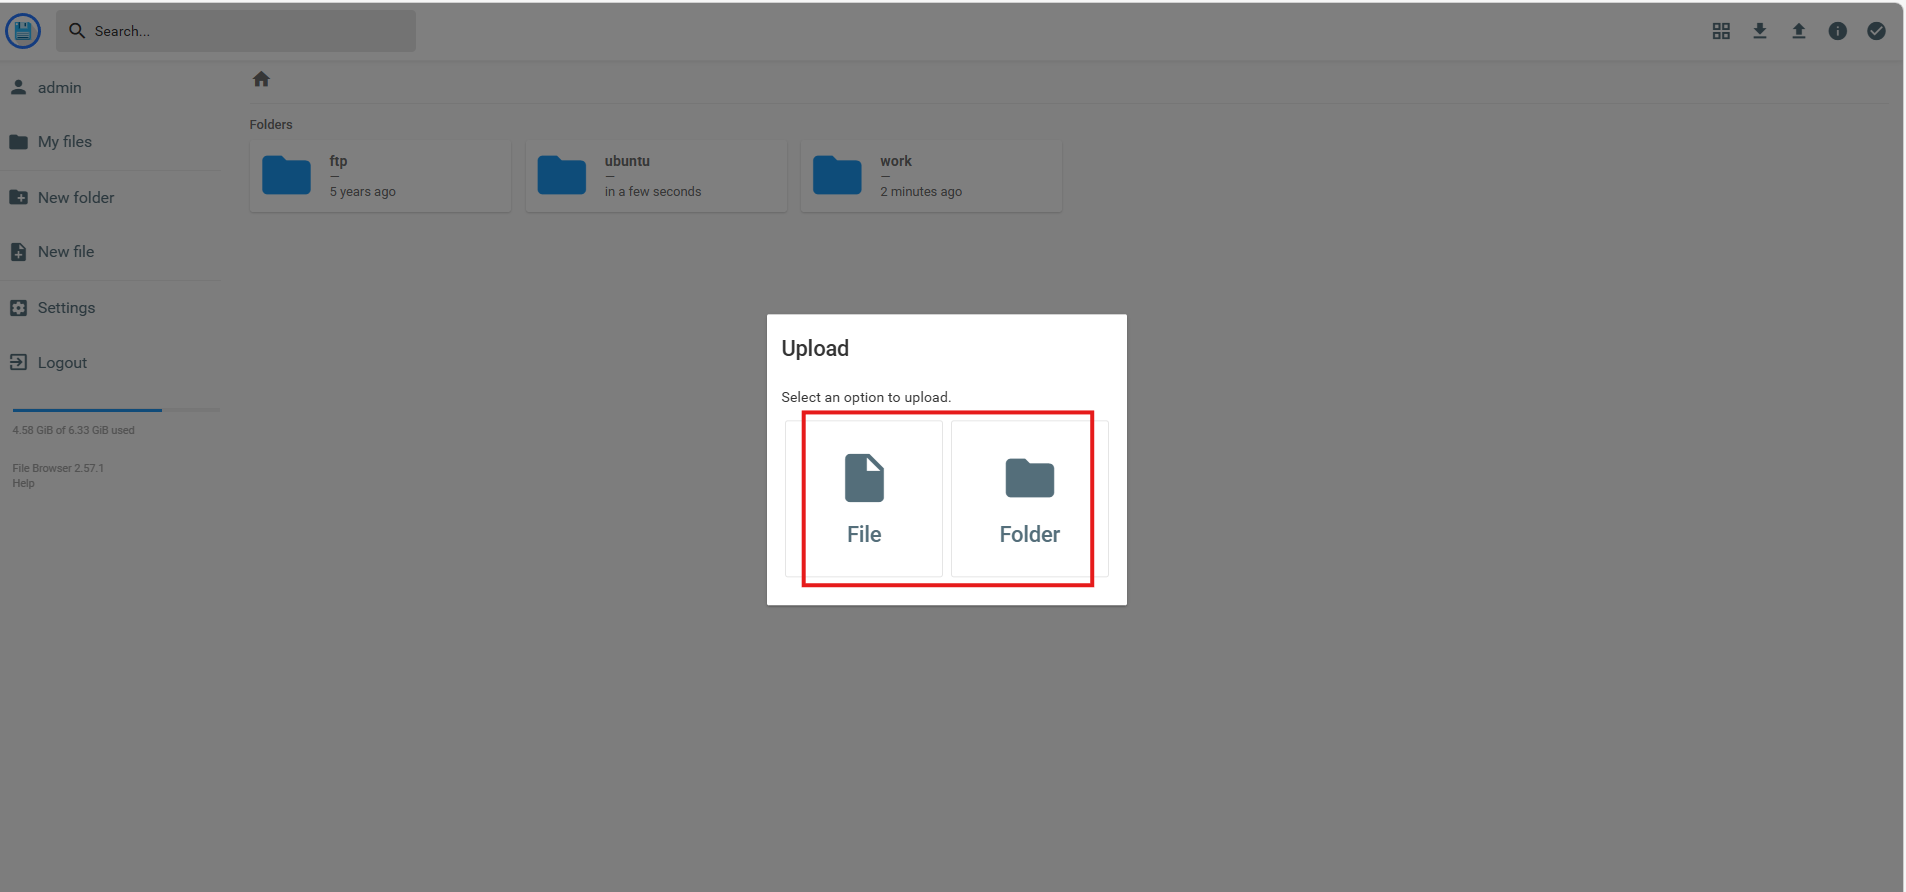The width and height of the screenshot is (1906, 892).
Task: Choose Folder option in Upload dialog
Action: tap(1029, 498)
